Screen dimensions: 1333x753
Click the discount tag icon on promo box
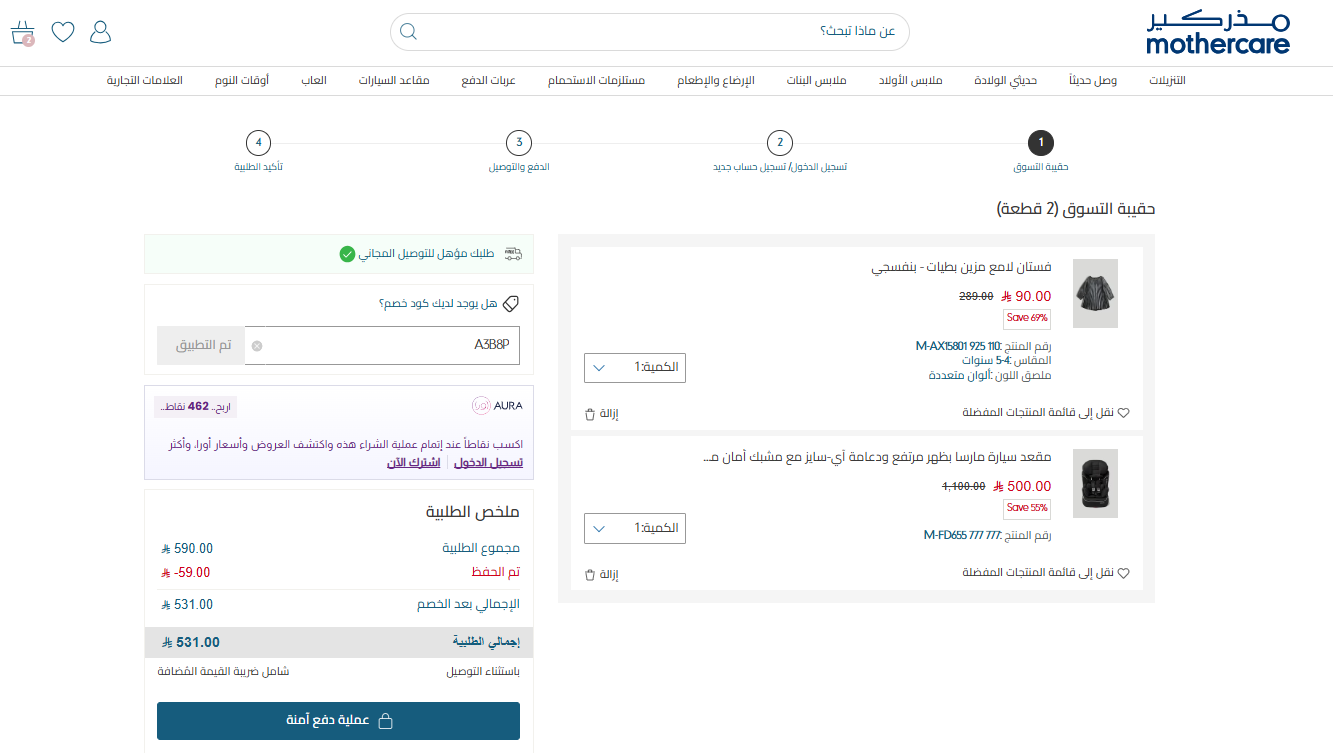click(511, 302)
